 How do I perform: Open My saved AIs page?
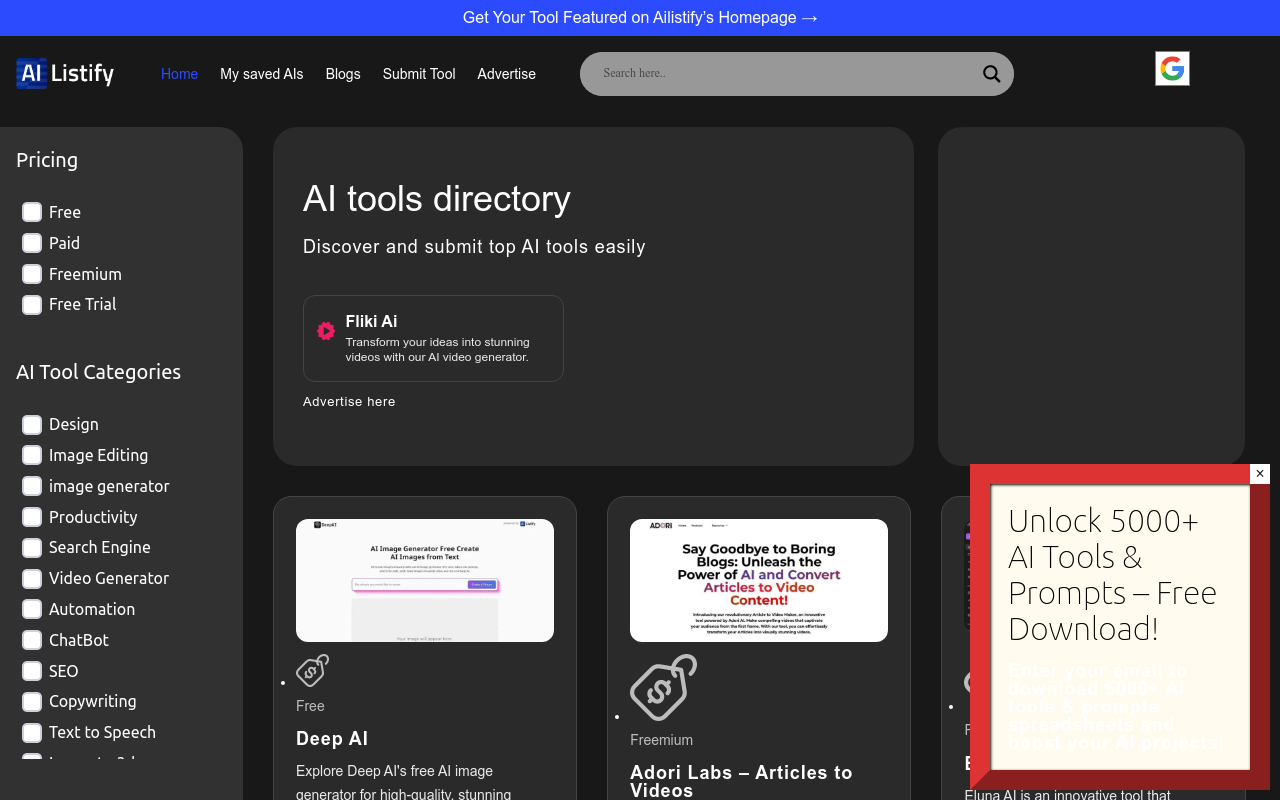point(262,74)
